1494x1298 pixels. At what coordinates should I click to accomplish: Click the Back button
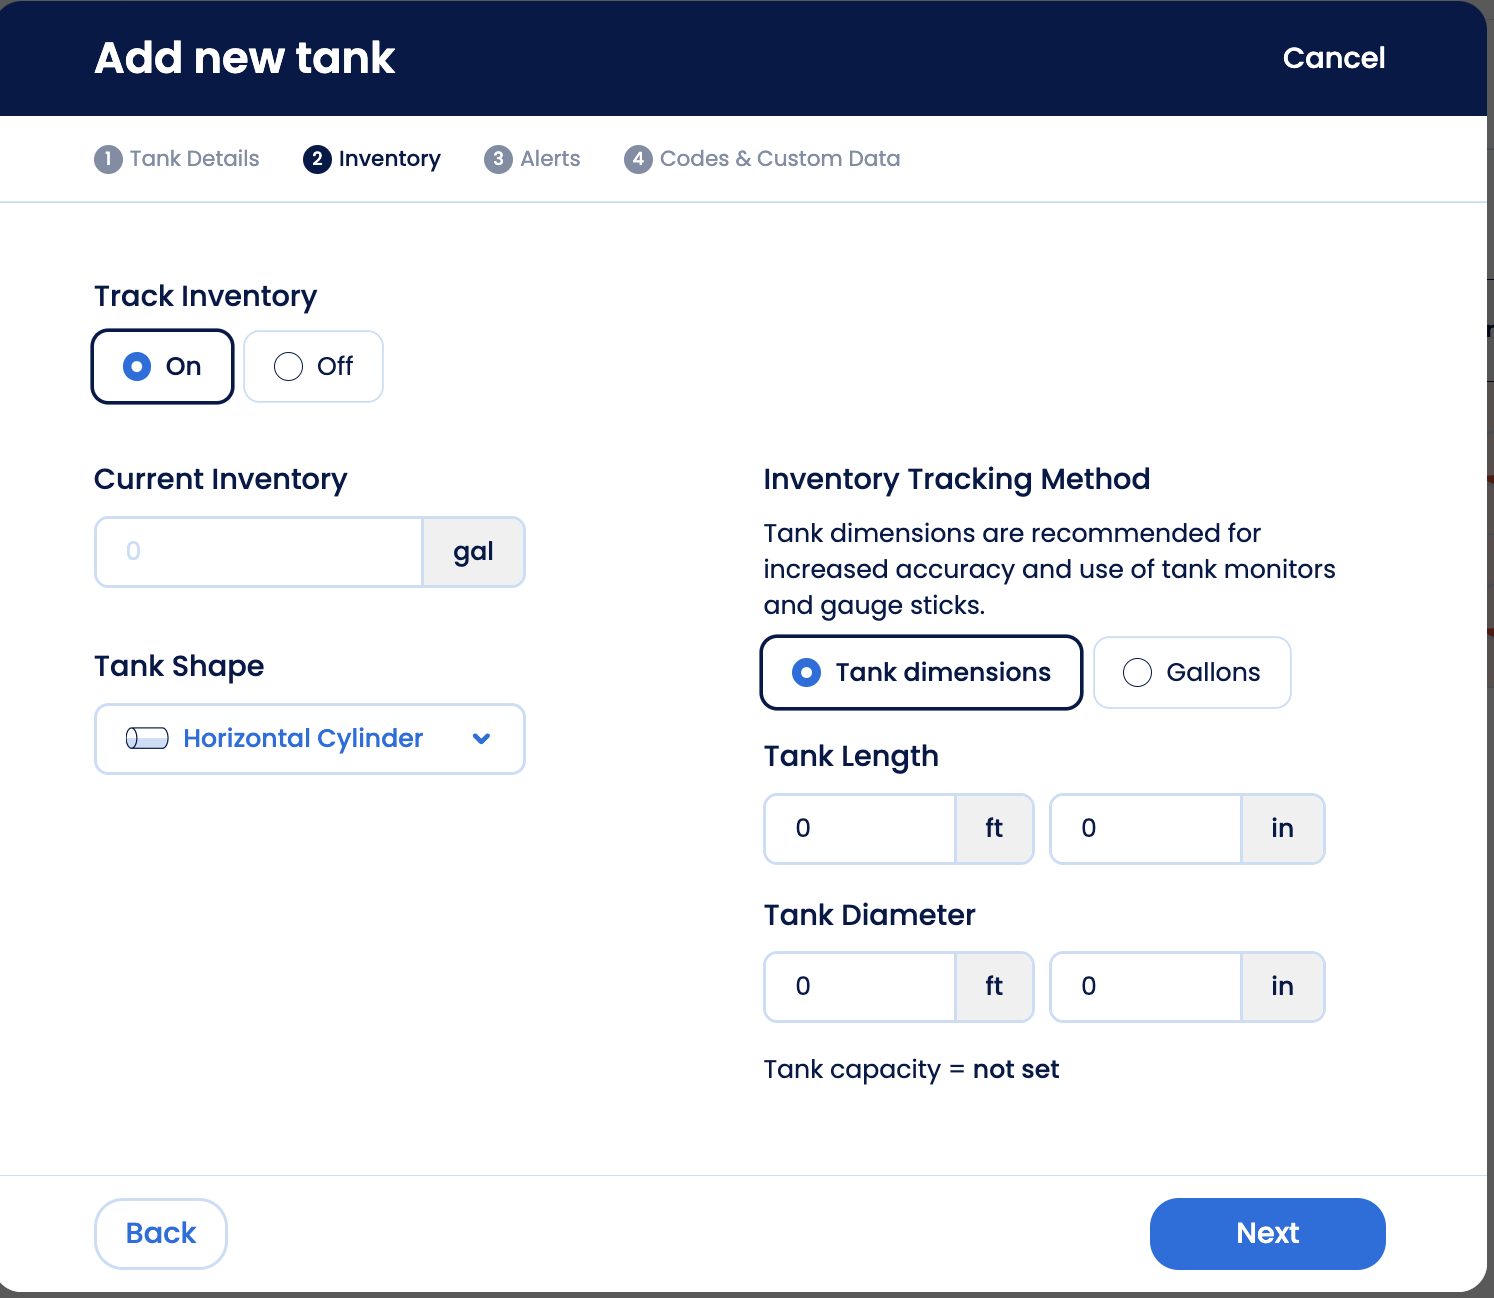(x=161, y=1233)
